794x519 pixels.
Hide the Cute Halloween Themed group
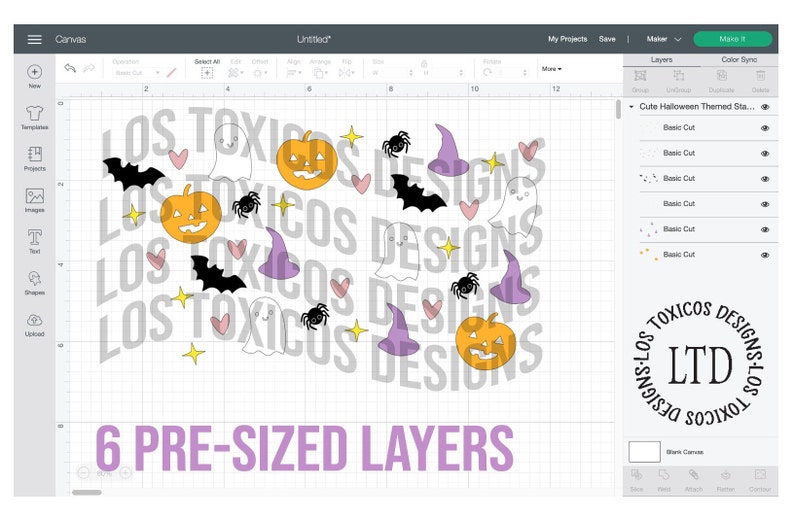point(765,107)
